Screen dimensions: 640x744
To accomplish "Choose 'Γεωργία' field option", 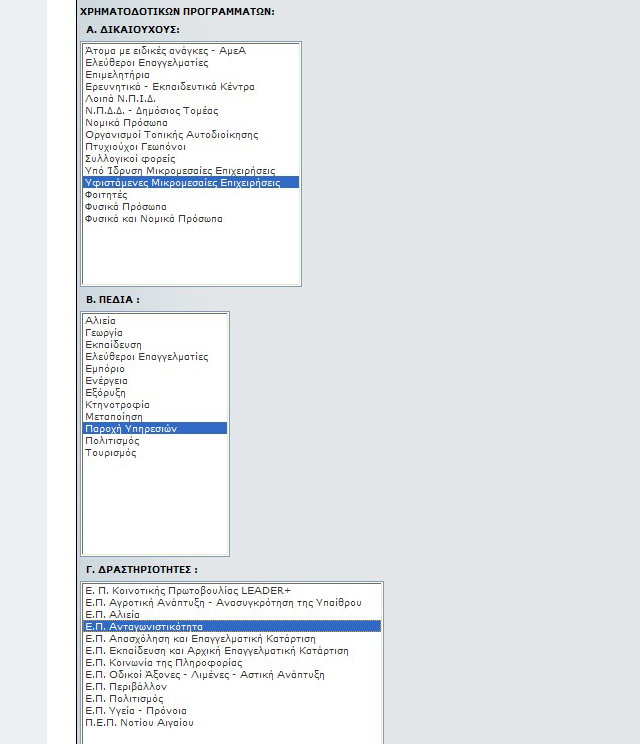I will click(155, 333).
